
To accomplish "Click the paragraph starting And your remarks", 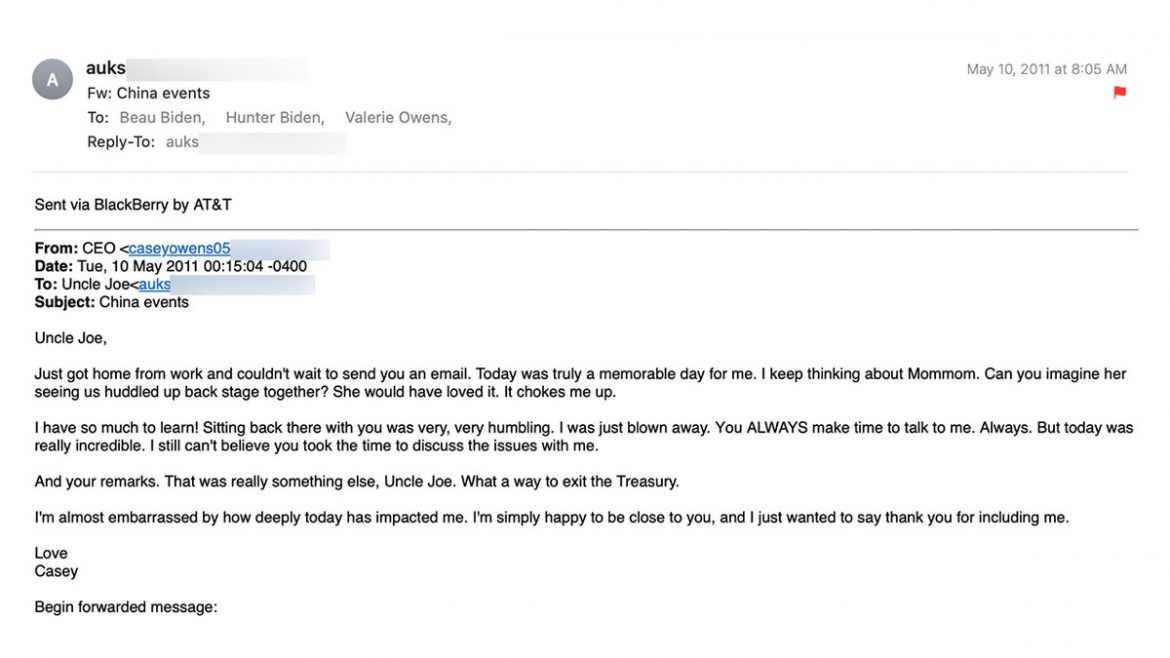I will pyautogui.click(x=357, y=481).
